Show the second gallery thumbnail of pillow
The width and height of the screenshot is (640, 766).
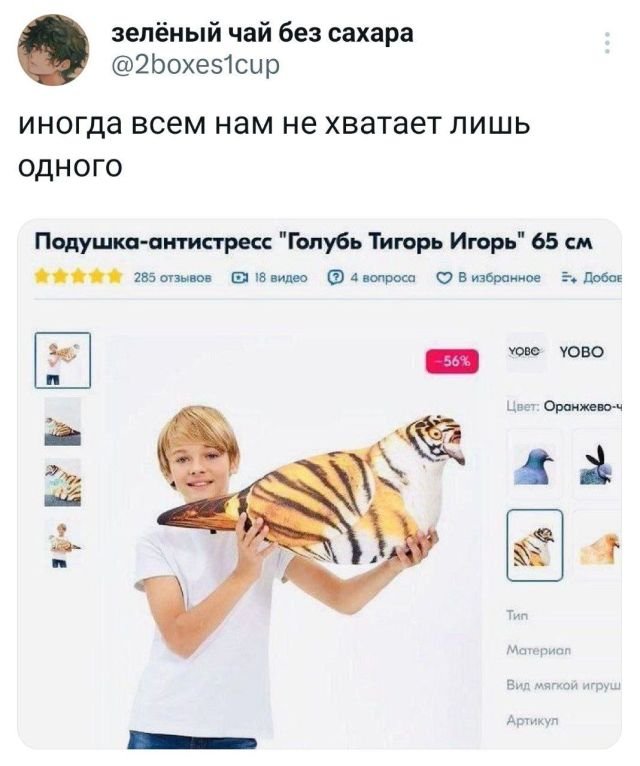tap(63, 422)
